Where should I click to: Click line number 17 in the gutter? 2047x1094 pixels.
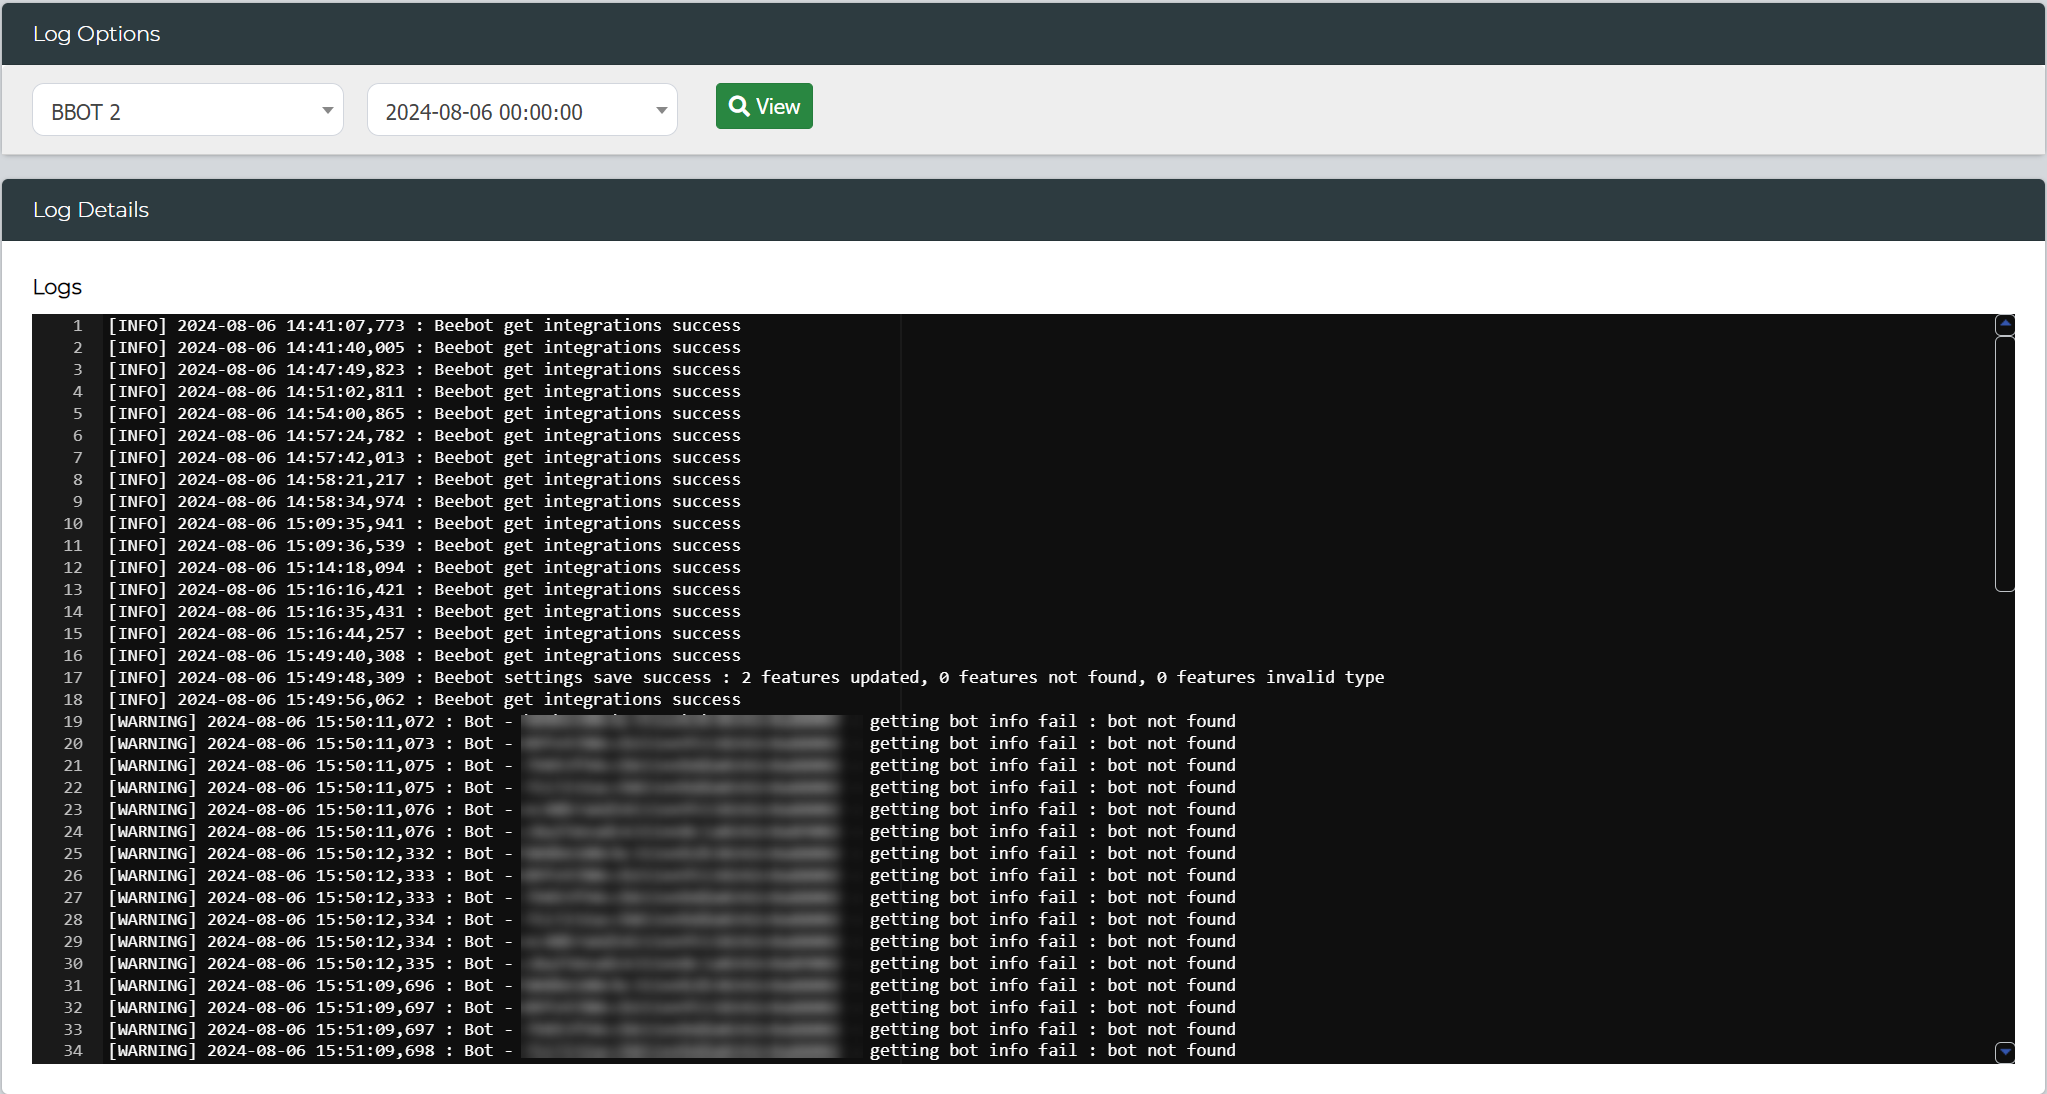(x=73, y=677)
